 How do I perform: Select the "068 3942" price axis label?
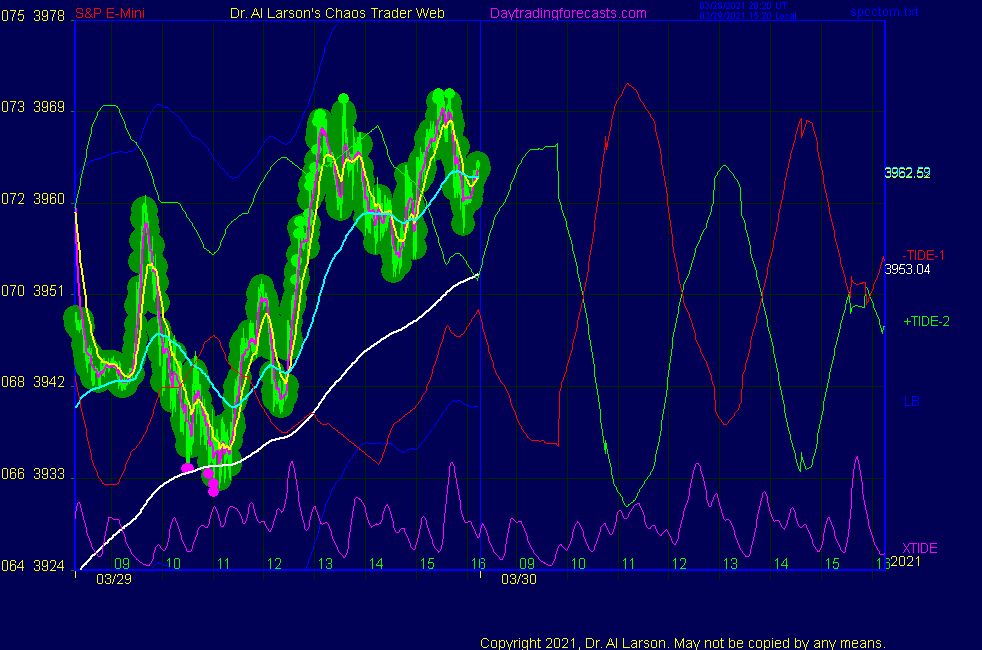pos(33,382)
